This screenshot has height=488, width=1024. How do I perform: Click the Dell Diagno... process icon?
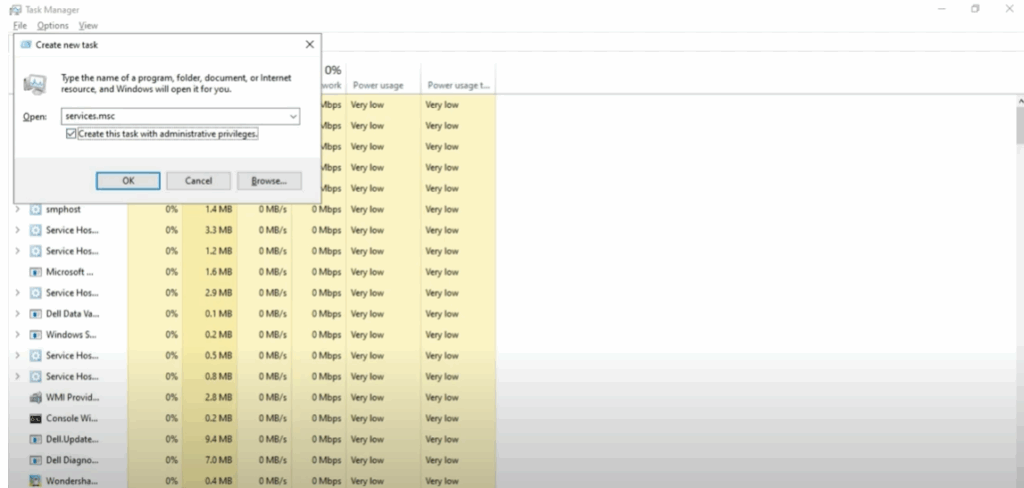coord(35,461)
